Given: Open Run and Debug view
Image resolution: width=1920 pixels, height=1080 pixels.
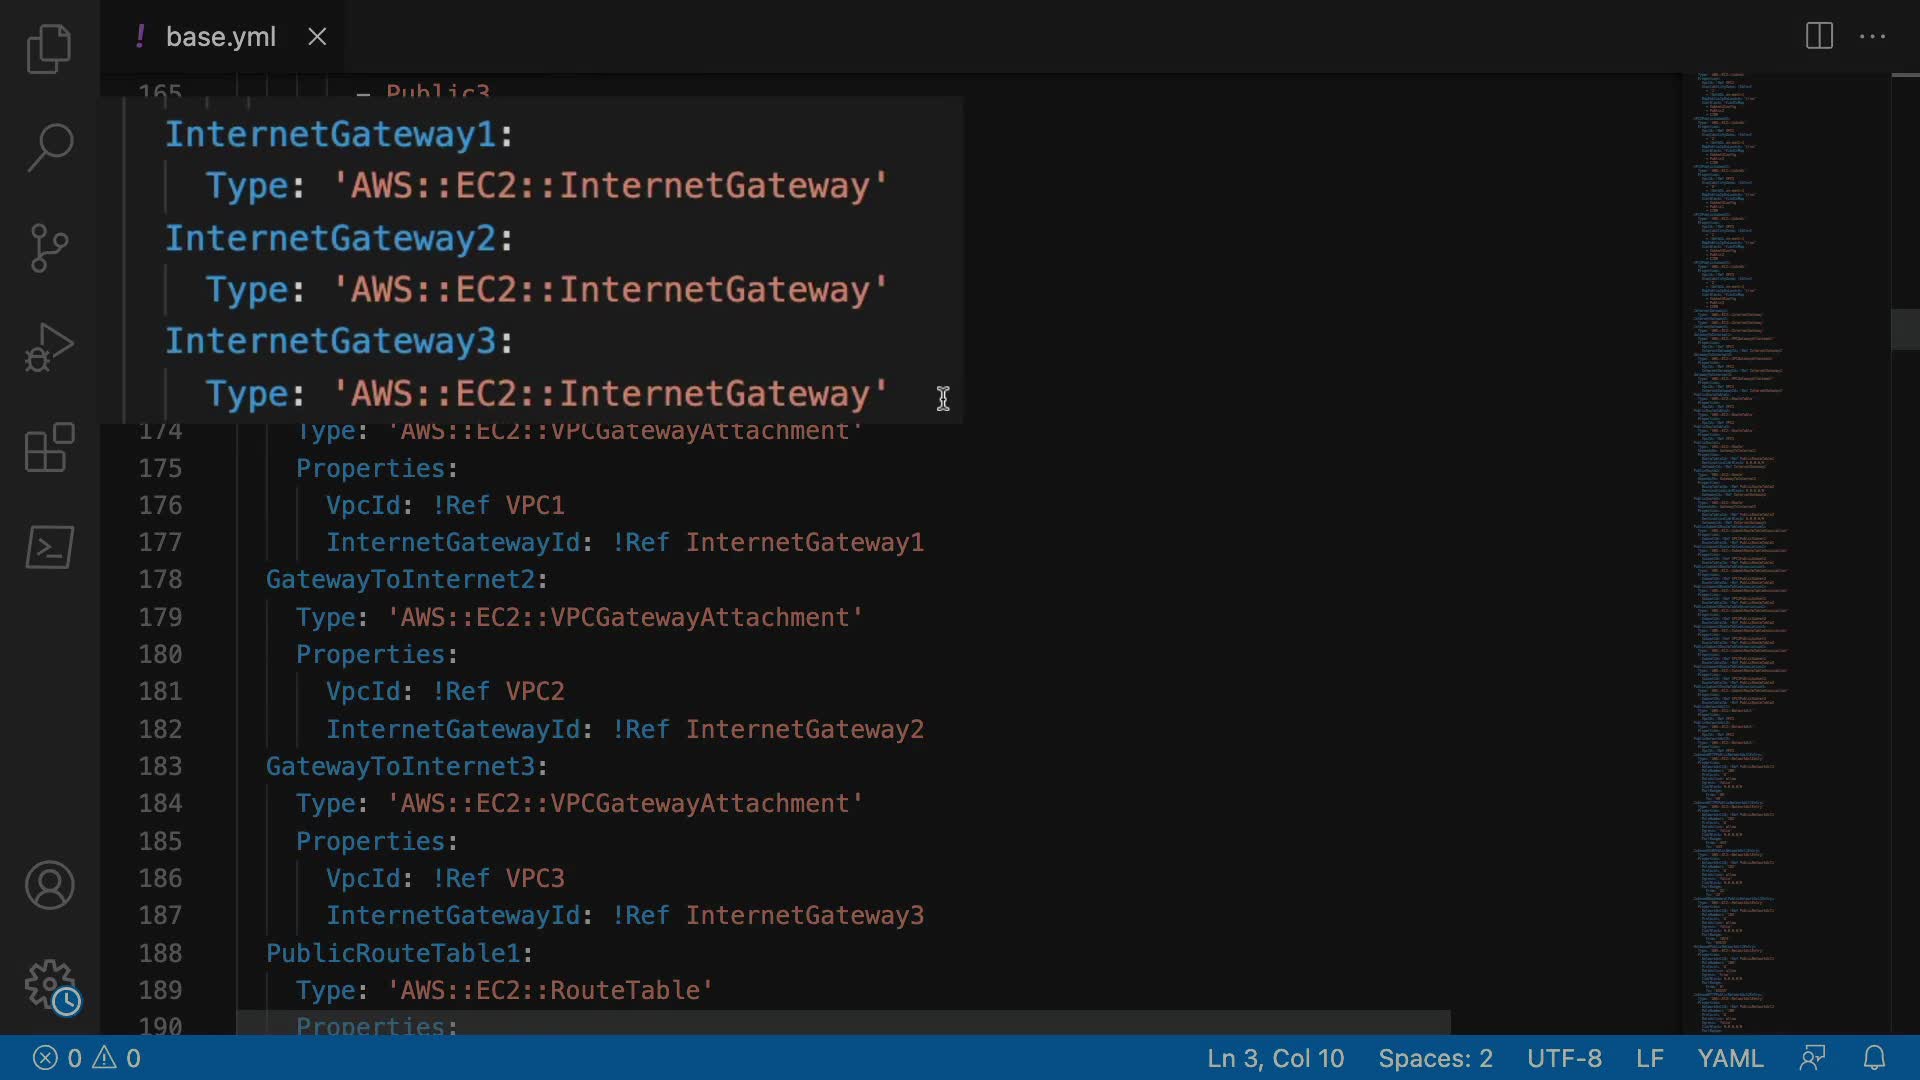Looking at the screenshot, I should [x=49, y=347].
